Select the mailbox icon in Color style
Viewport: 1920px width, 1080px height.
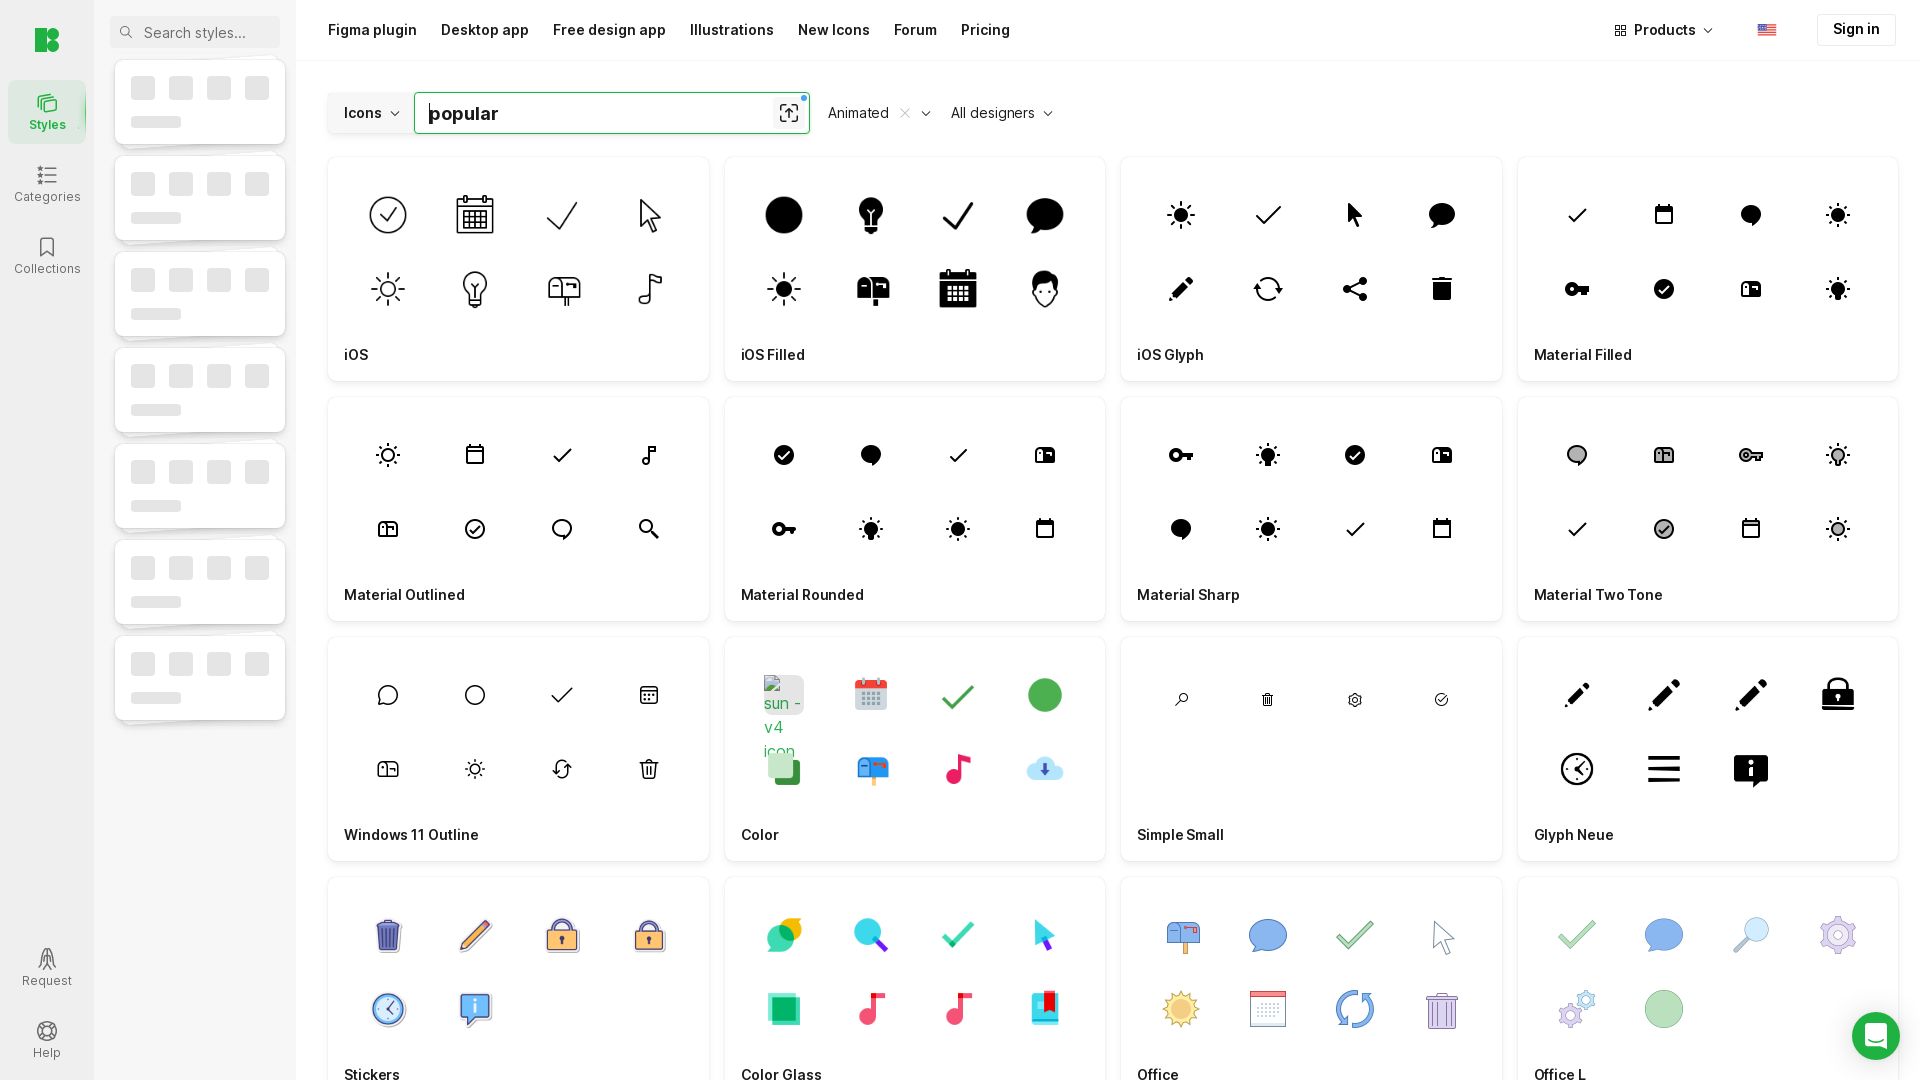point(871,769)
